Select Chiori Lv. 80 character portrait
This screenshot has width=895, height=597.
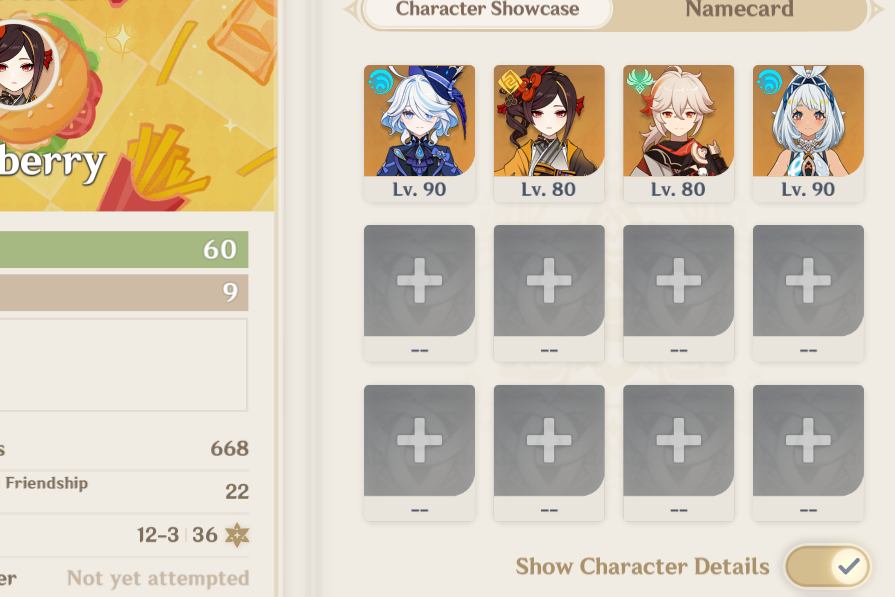549,133
